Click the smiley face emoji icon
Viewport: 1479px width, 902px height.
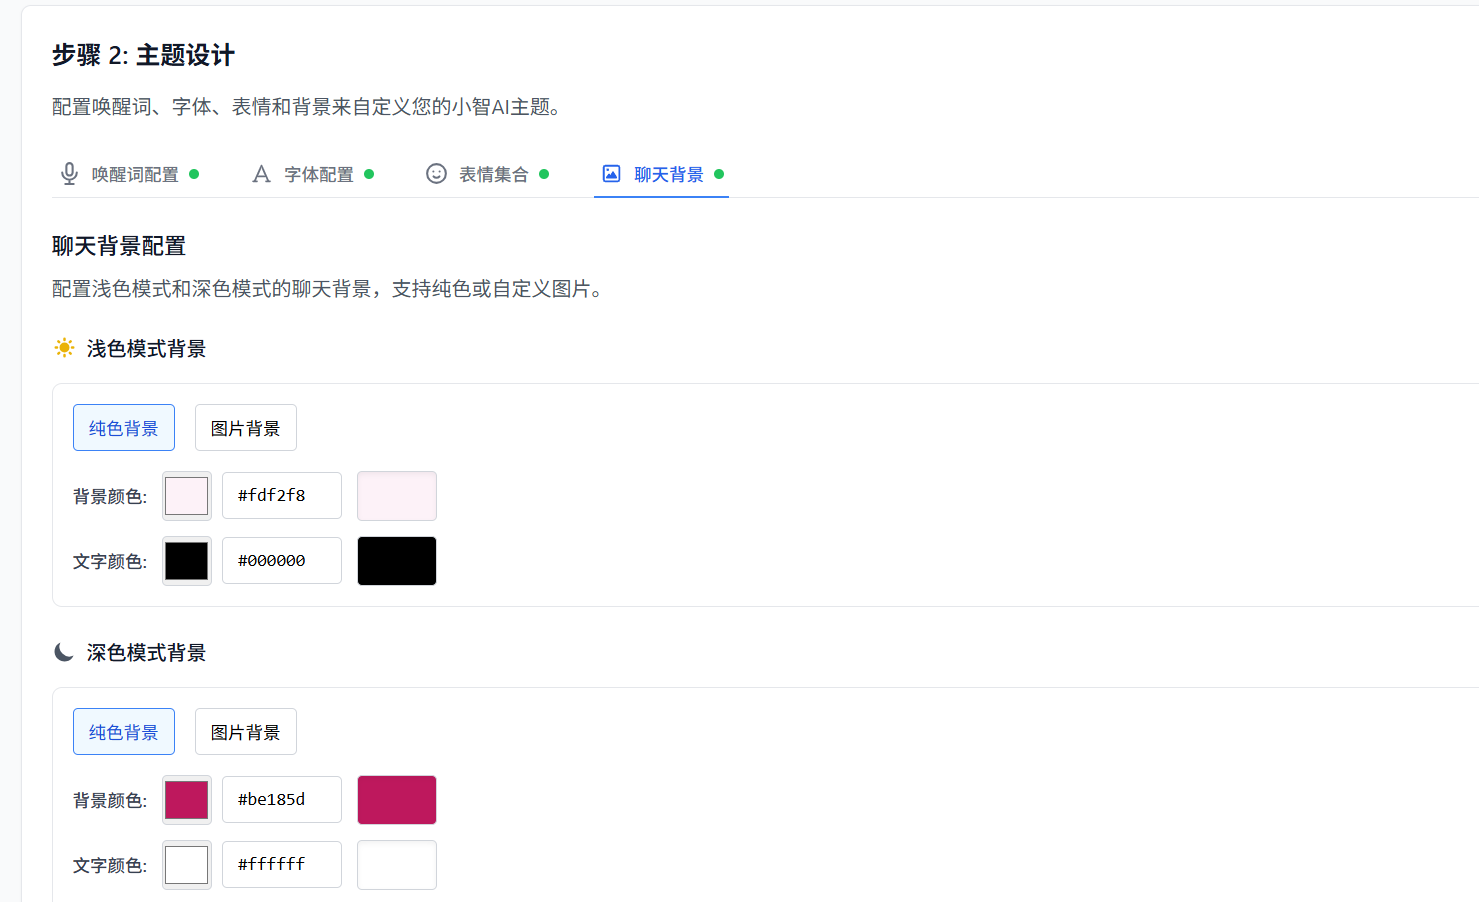click(436, 174)
